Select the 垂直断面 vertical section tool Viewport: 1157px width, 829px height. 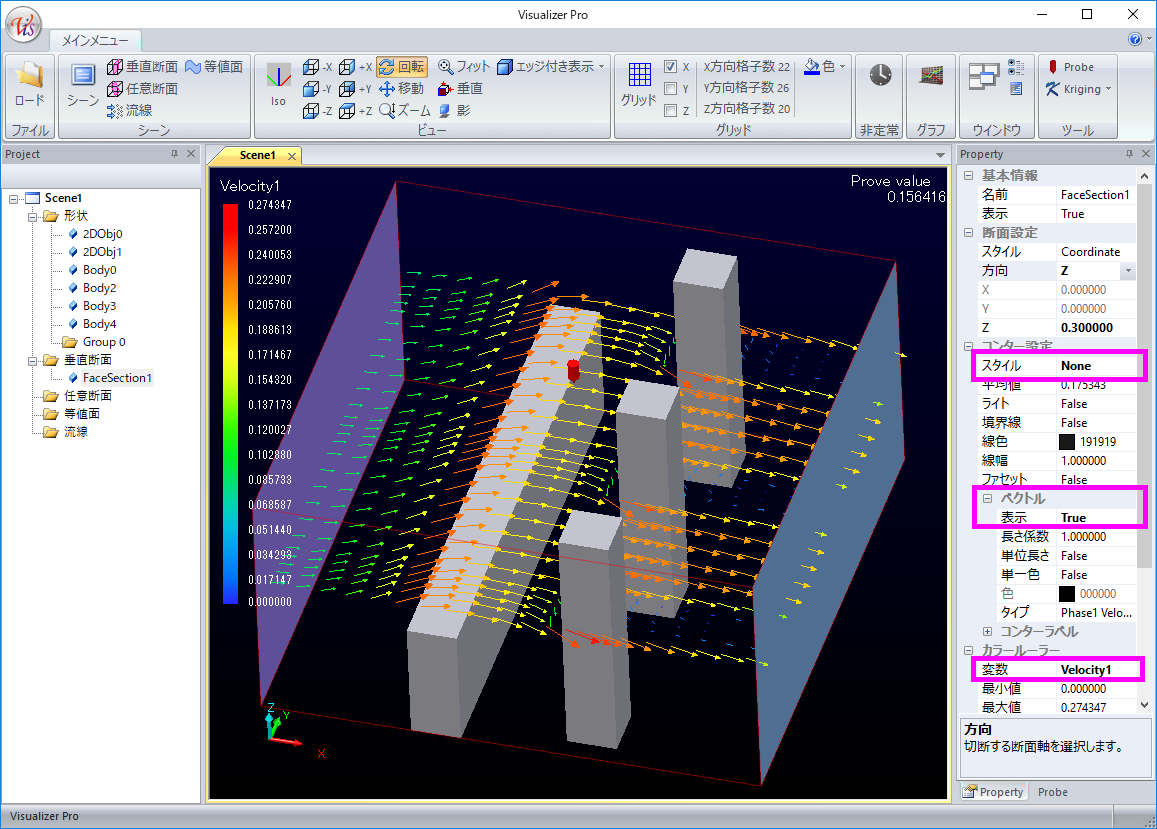pos(142,67)
